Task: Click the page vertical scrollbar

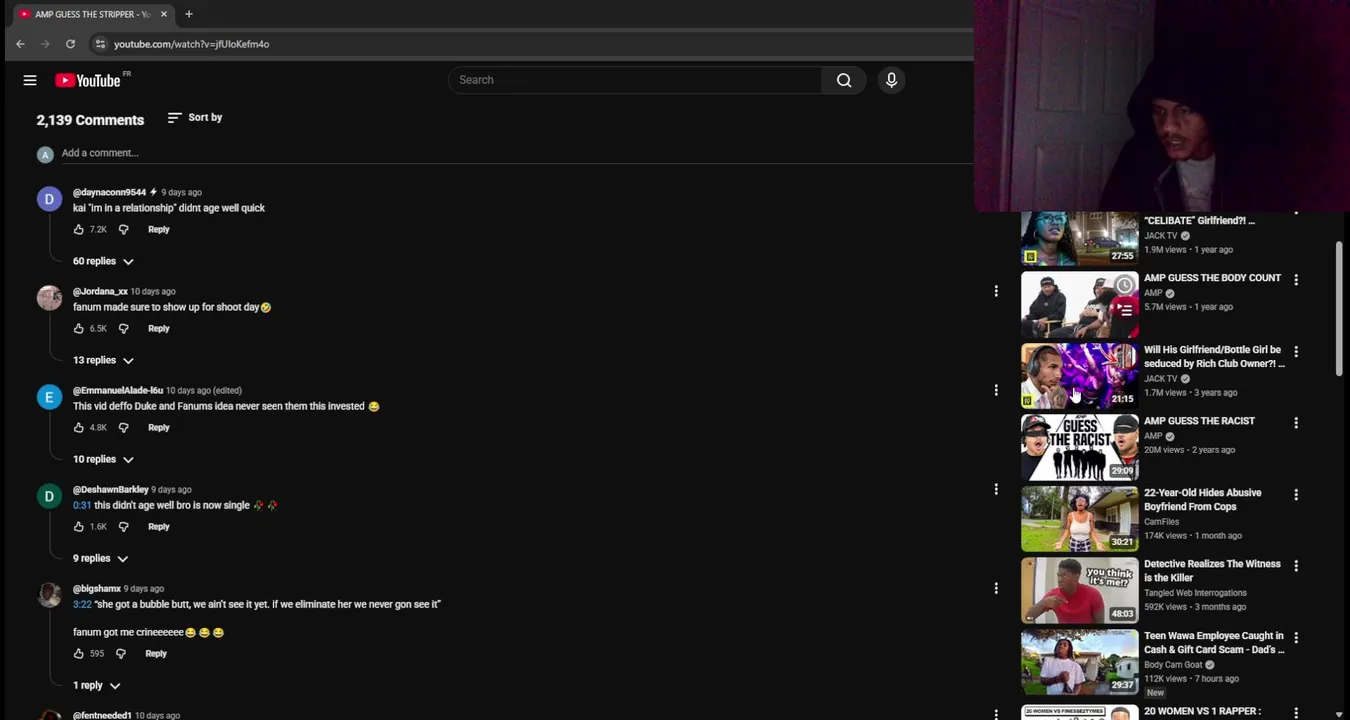Action: 1339,308
